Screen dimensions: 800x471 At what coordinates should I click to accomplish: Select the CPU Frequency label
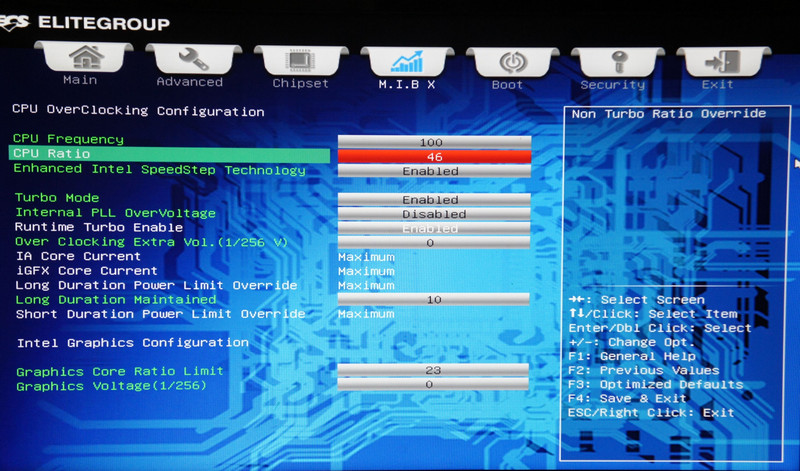(68, 139)
